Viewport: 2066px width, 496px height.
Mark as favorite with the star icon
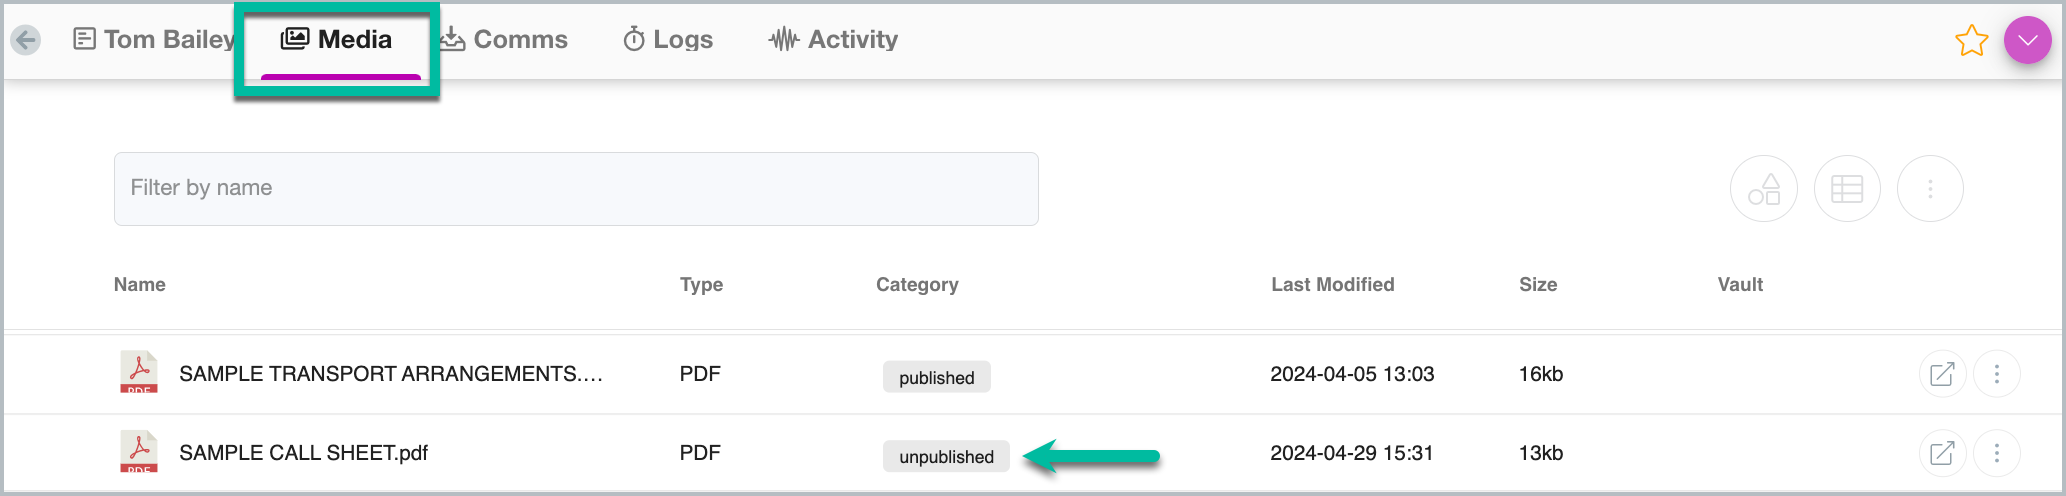point(1971,41)
